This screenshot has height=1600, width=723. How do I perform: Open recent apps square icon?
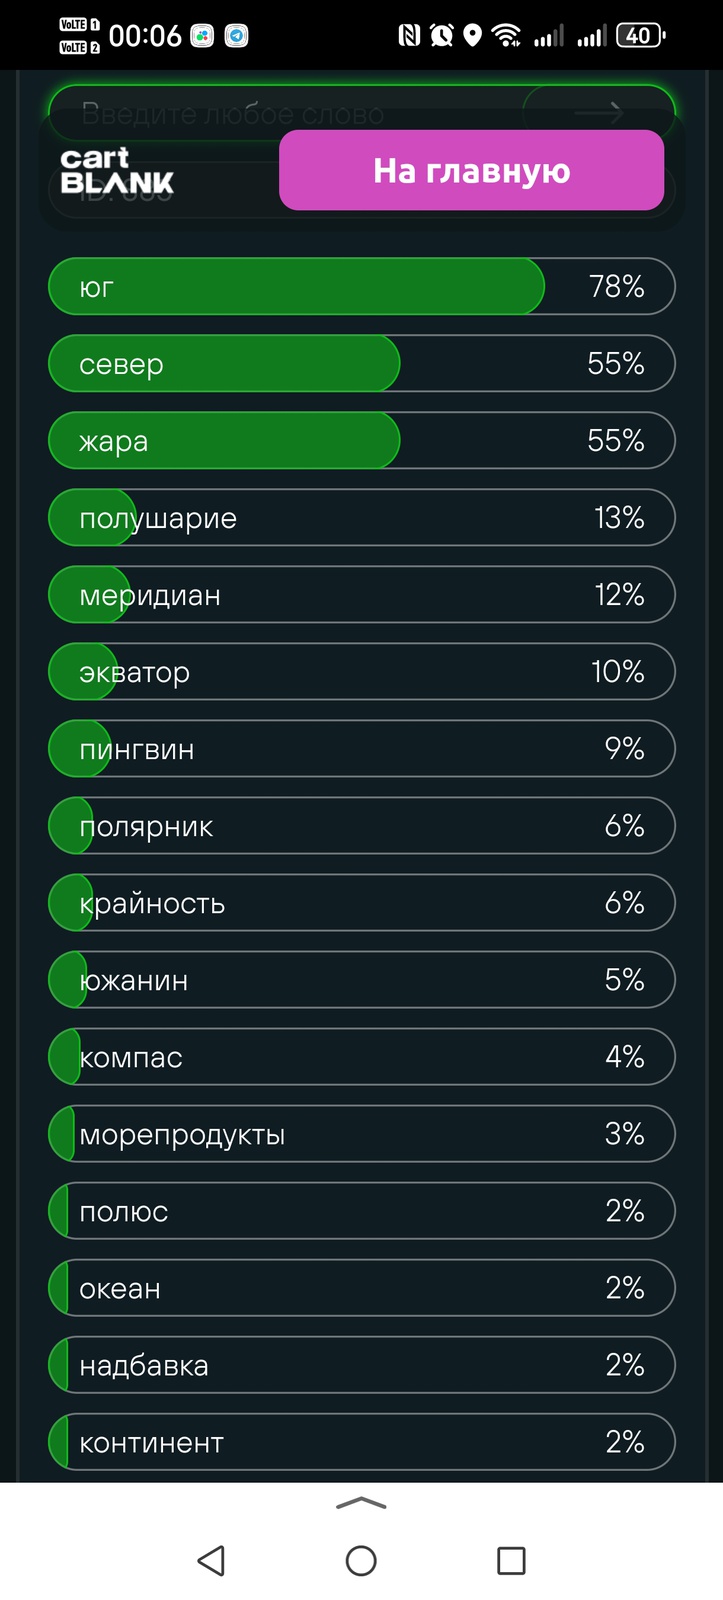pos(511,1560)
